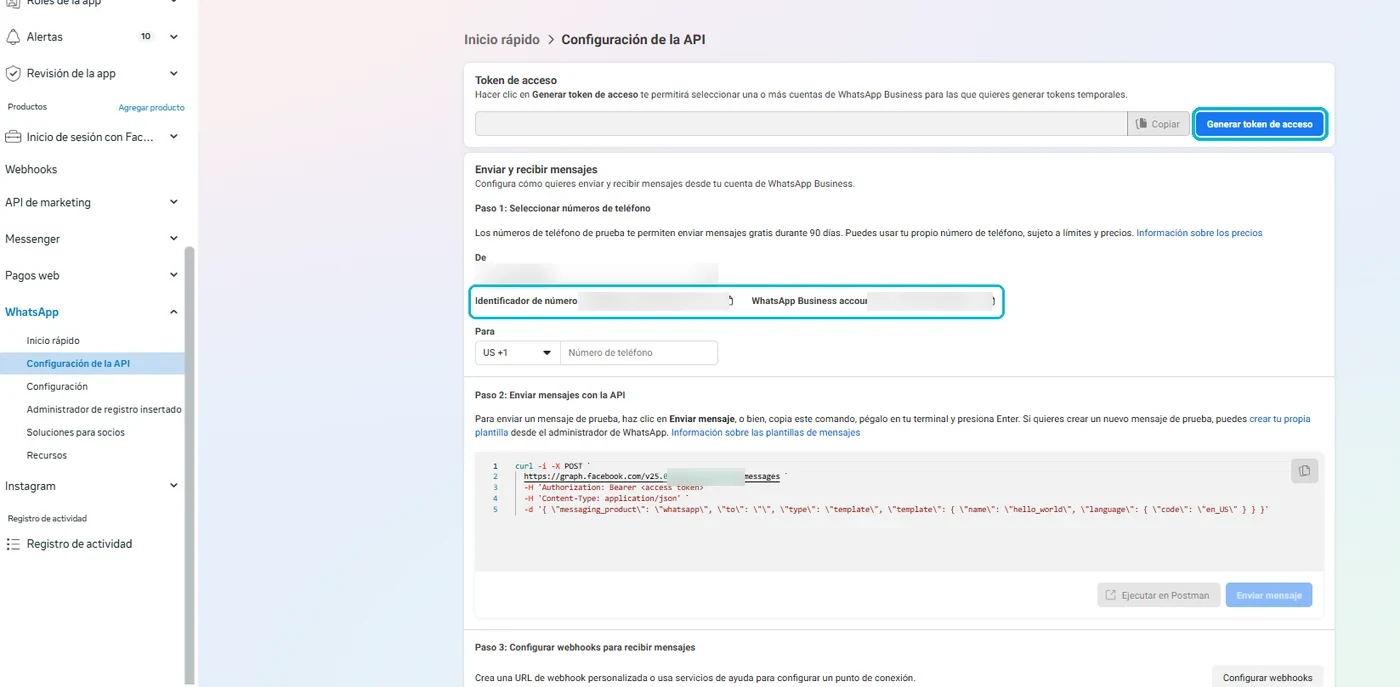Click the Copiar button next to token field
This screenshot has width=1400, height=687.
[x=1159, y=124]
